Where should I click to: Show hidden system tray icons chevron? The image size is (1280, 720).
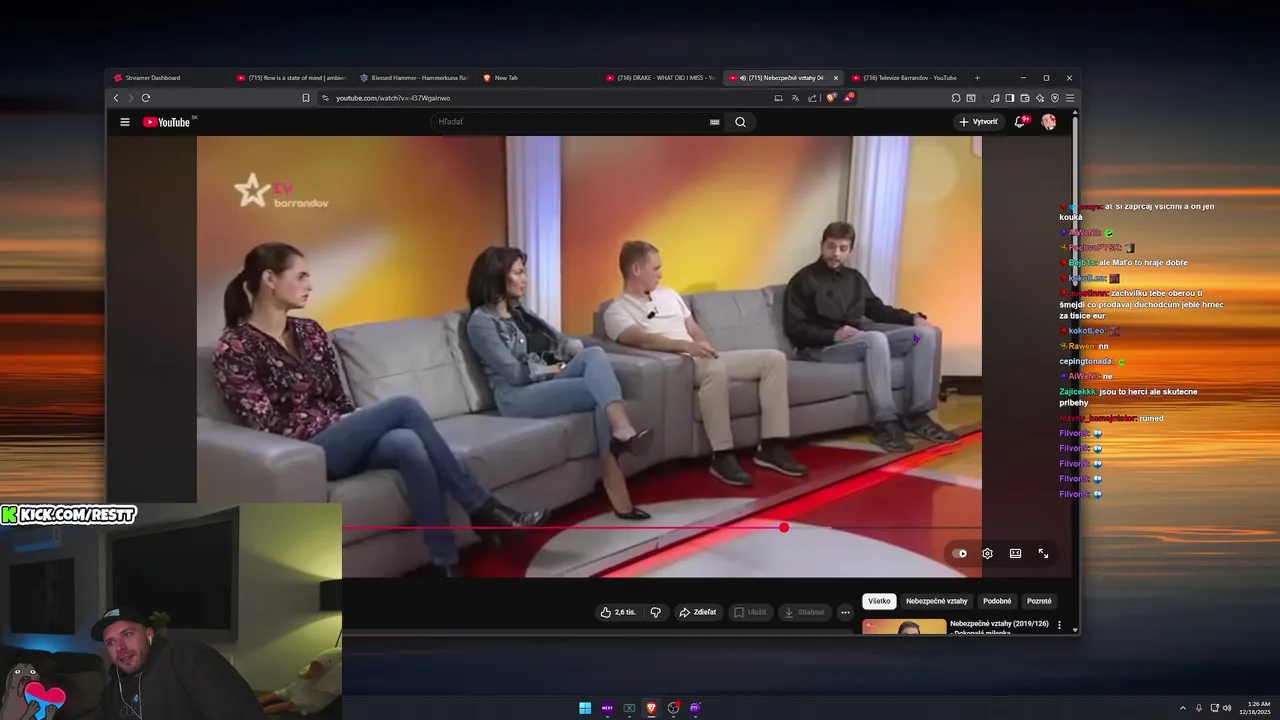1183,708
